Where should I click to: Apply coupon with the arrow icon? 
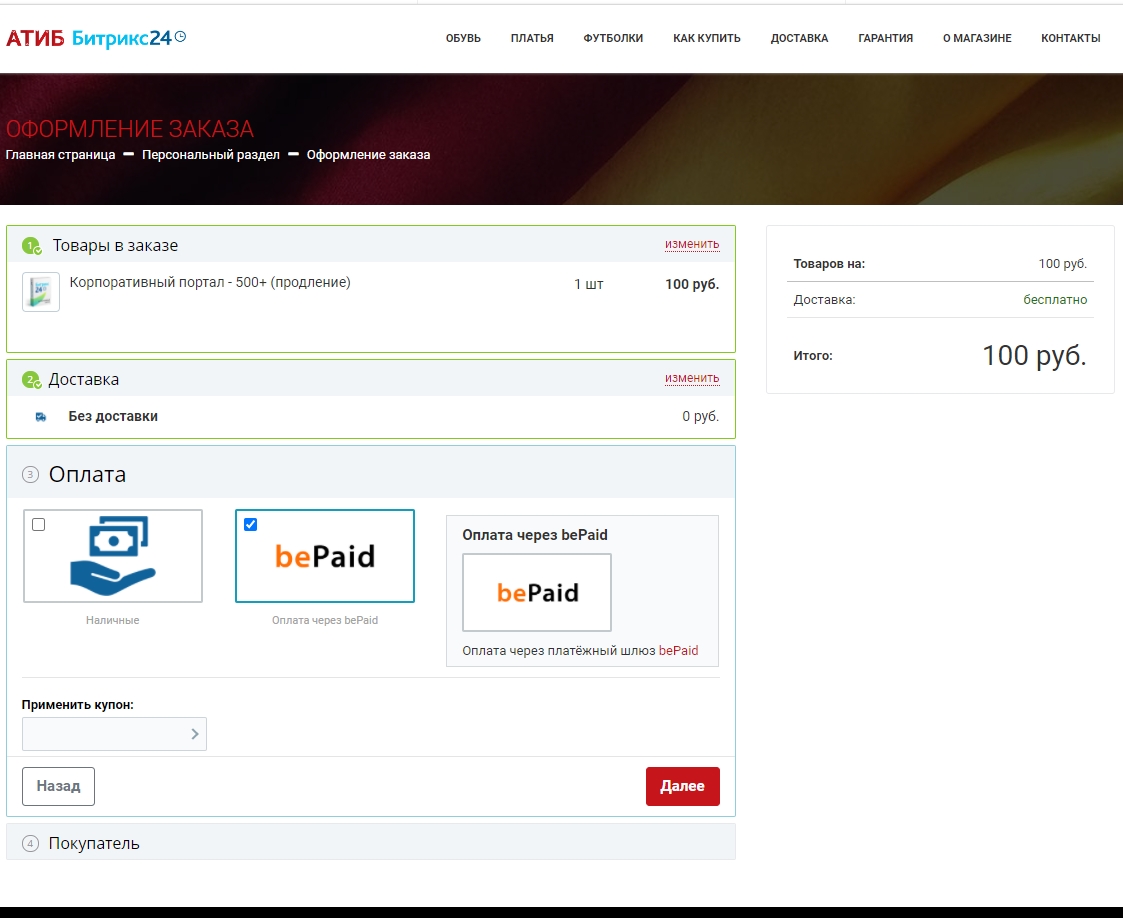tap(195, 734)
